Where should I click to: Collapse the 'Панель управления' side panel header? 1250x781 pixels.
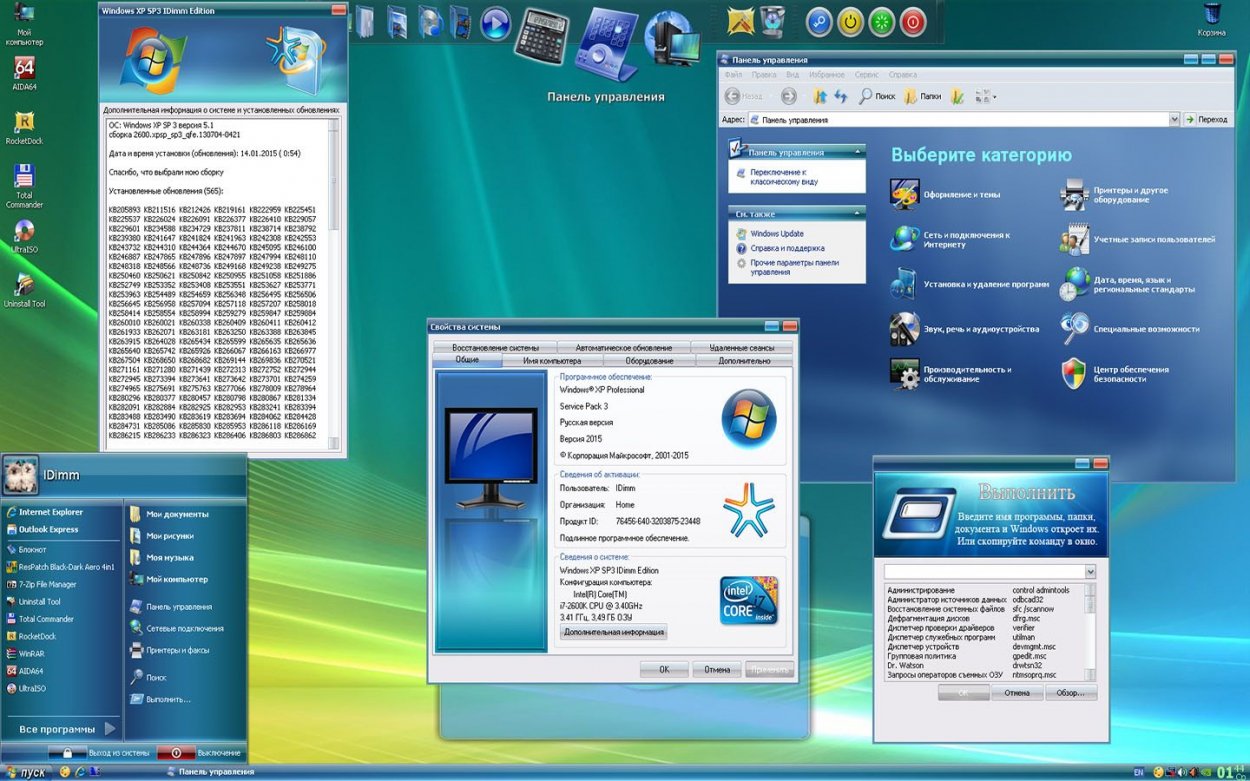point(857,152)
